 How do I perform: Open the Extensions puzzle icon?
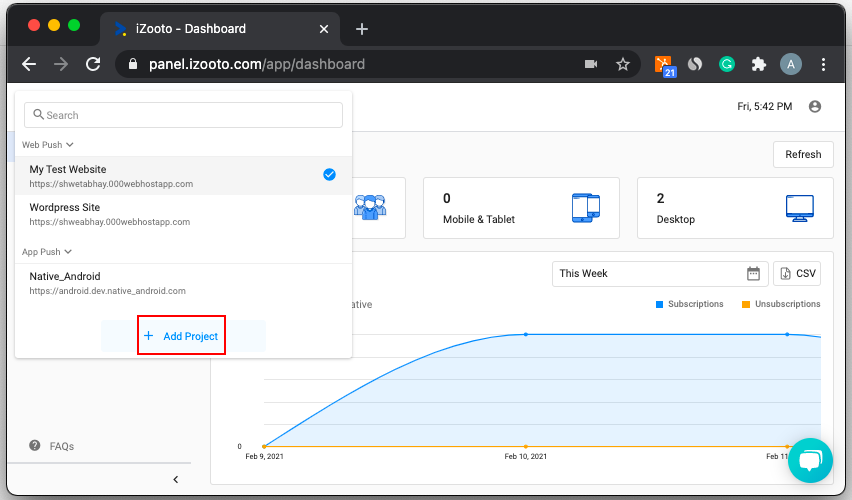pos(759,64)
